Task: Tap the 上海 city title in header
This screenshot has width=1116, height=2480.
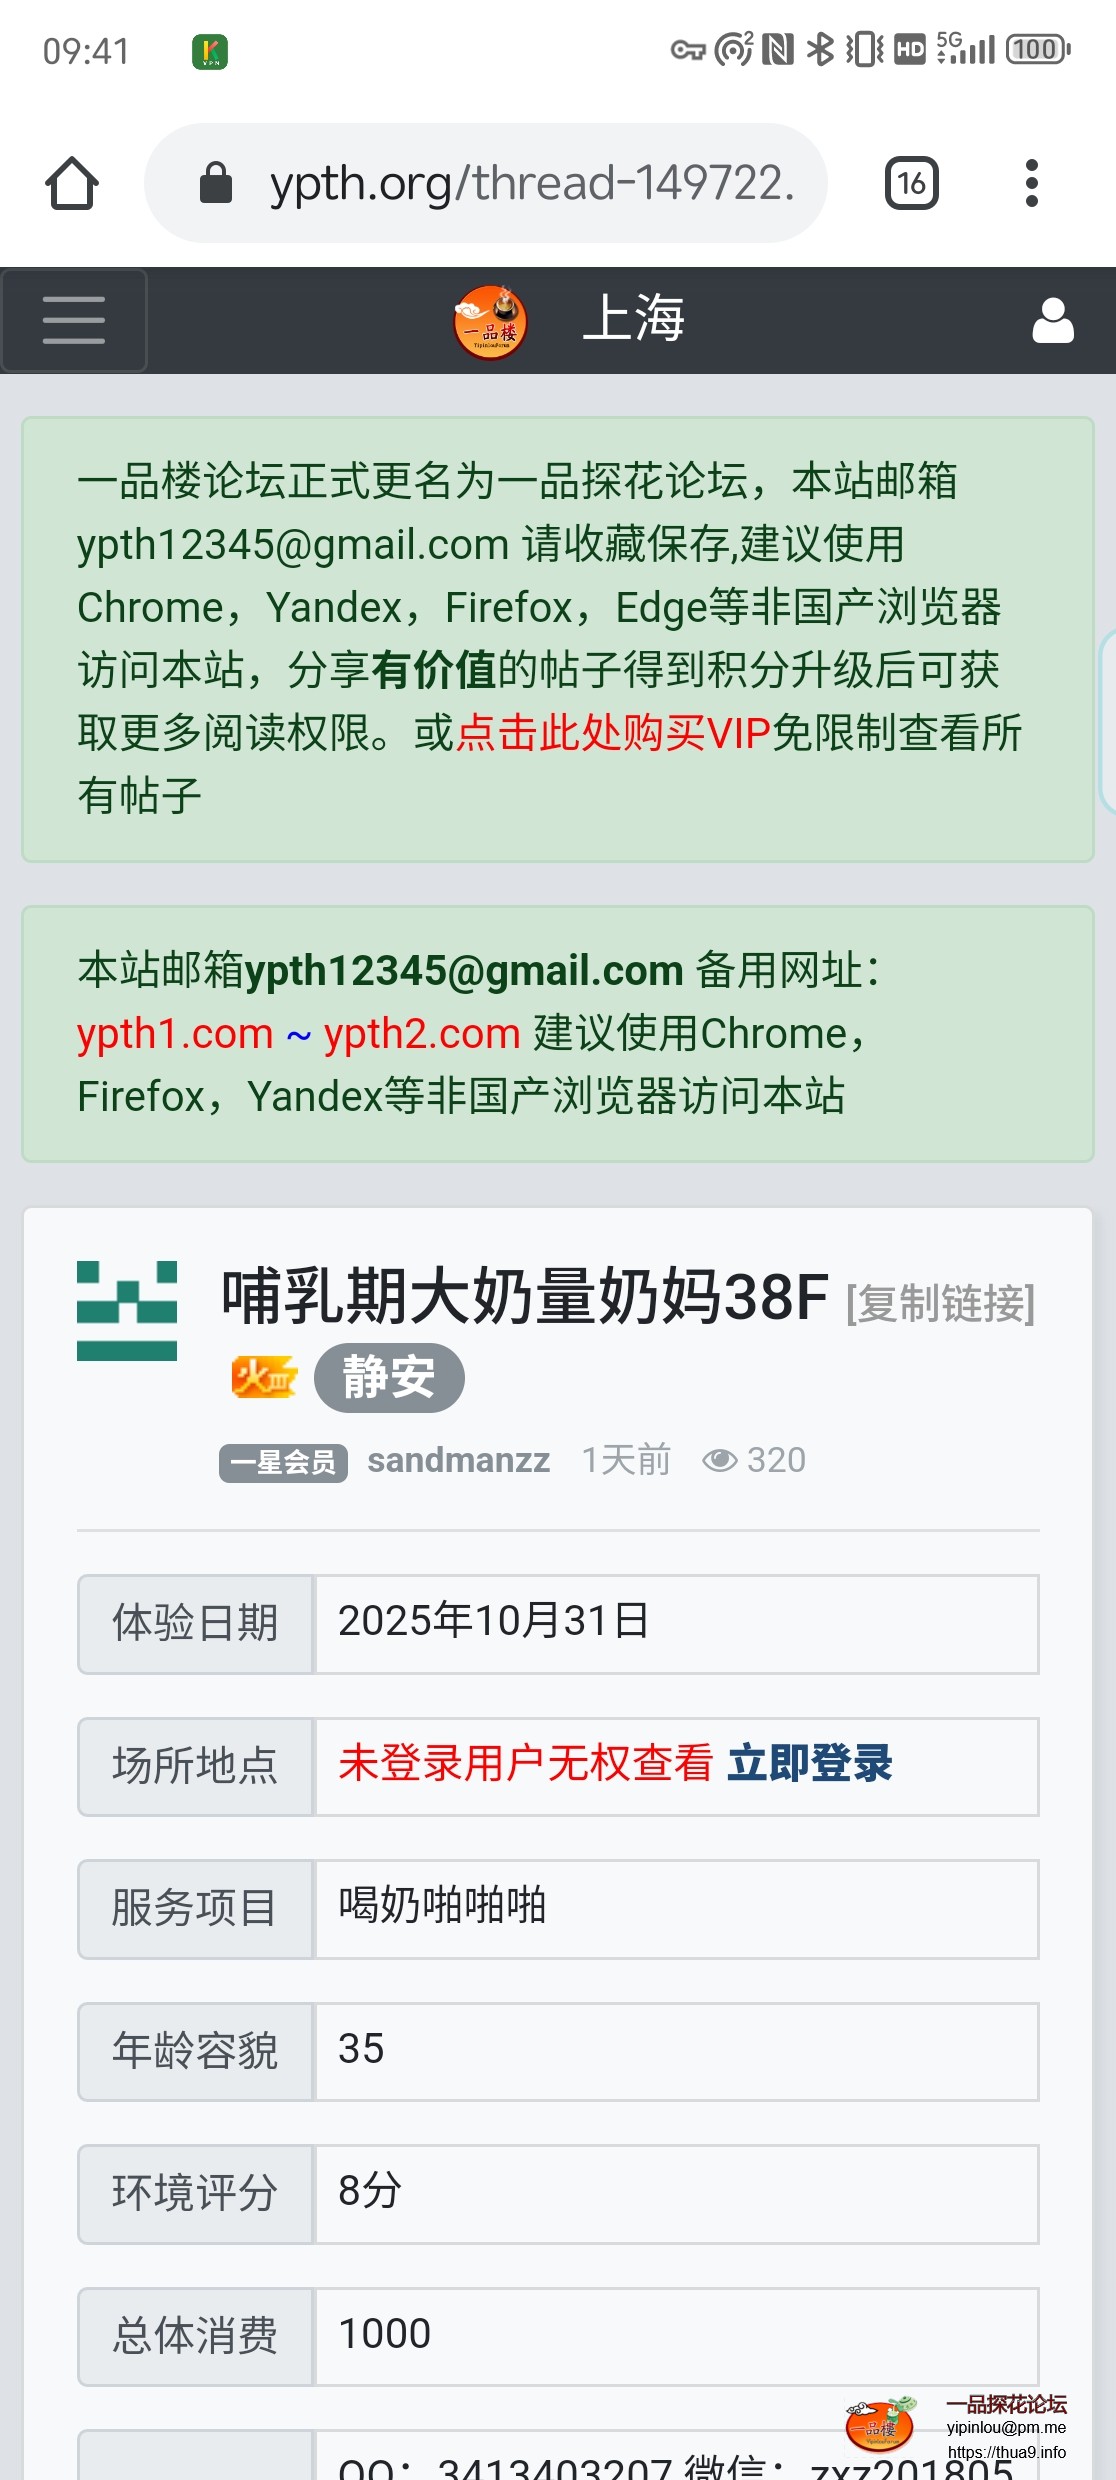Action: coord(634,318)
